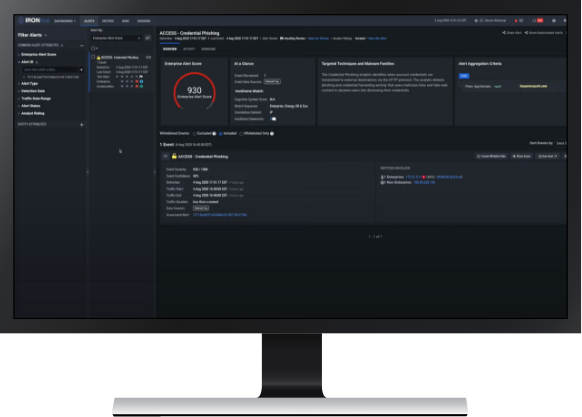This screenshot has height=417, width=582.
Task: Open the alert status review link
Action: pyautogui.click(x=318, y=38)
